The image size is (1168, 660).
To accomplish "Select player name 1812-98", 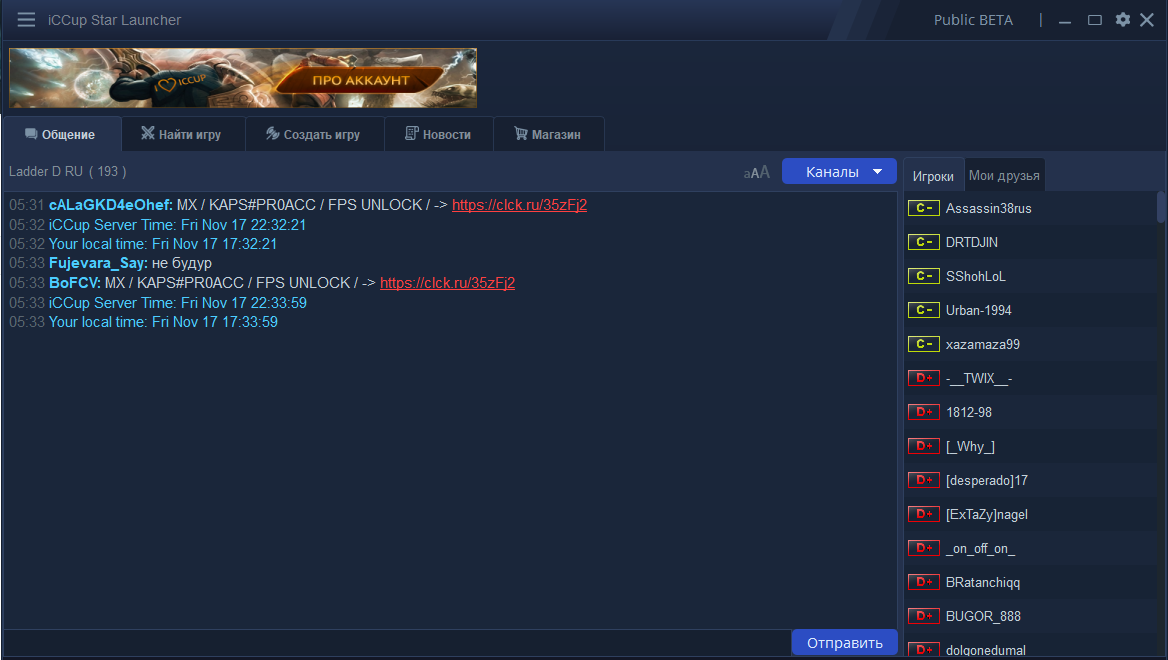I will point(968,412).
